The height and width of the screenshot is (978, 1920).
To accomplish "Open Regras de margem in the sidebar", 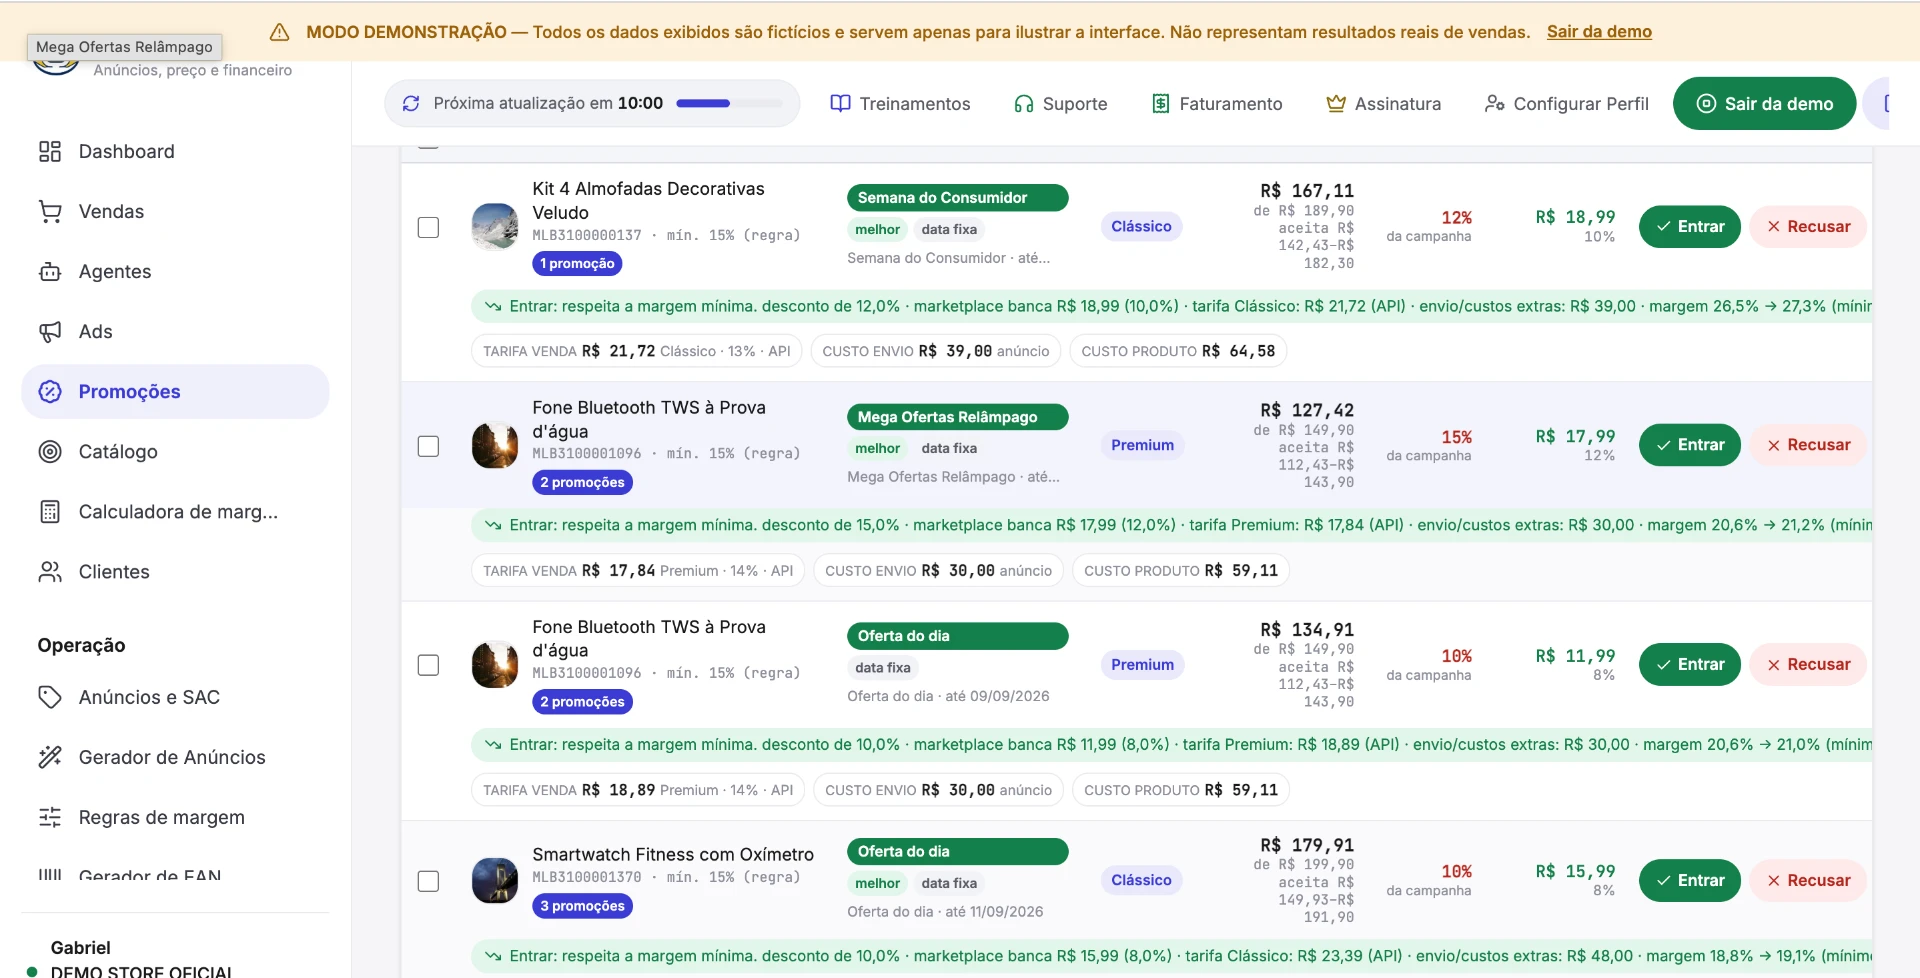I will pos(175,817).
